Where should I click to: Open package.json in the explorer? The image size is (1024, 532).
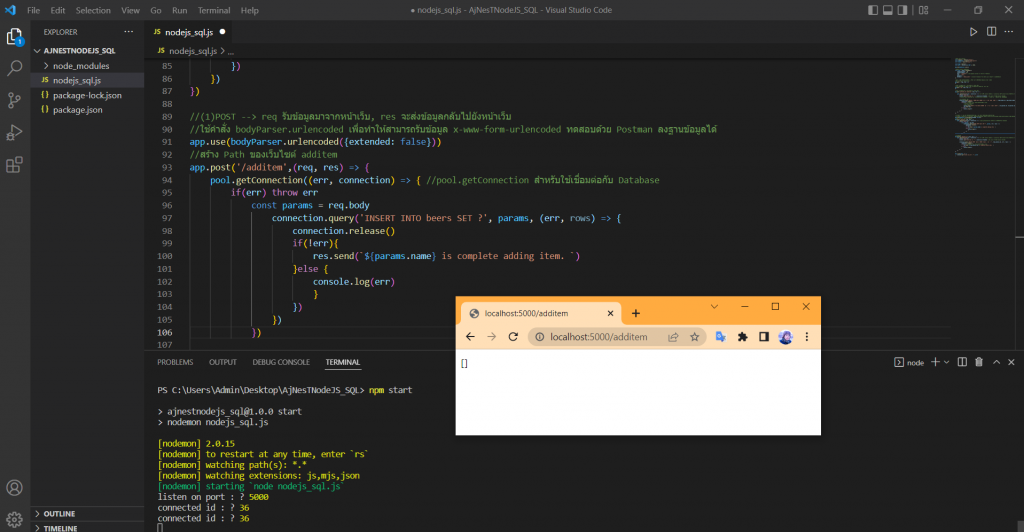88,110
